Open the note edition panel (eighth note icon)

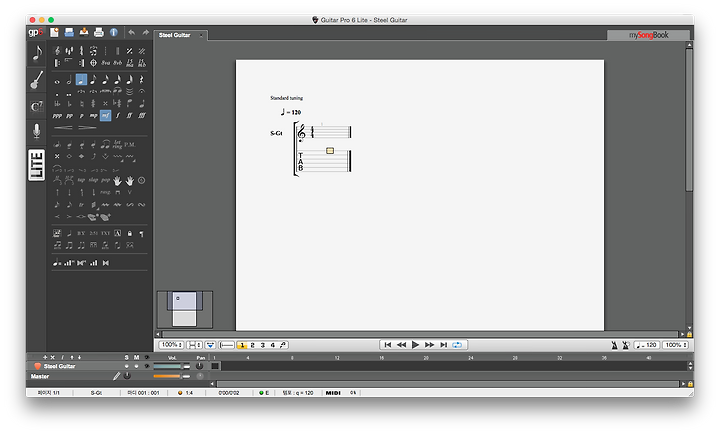(37, 54)
